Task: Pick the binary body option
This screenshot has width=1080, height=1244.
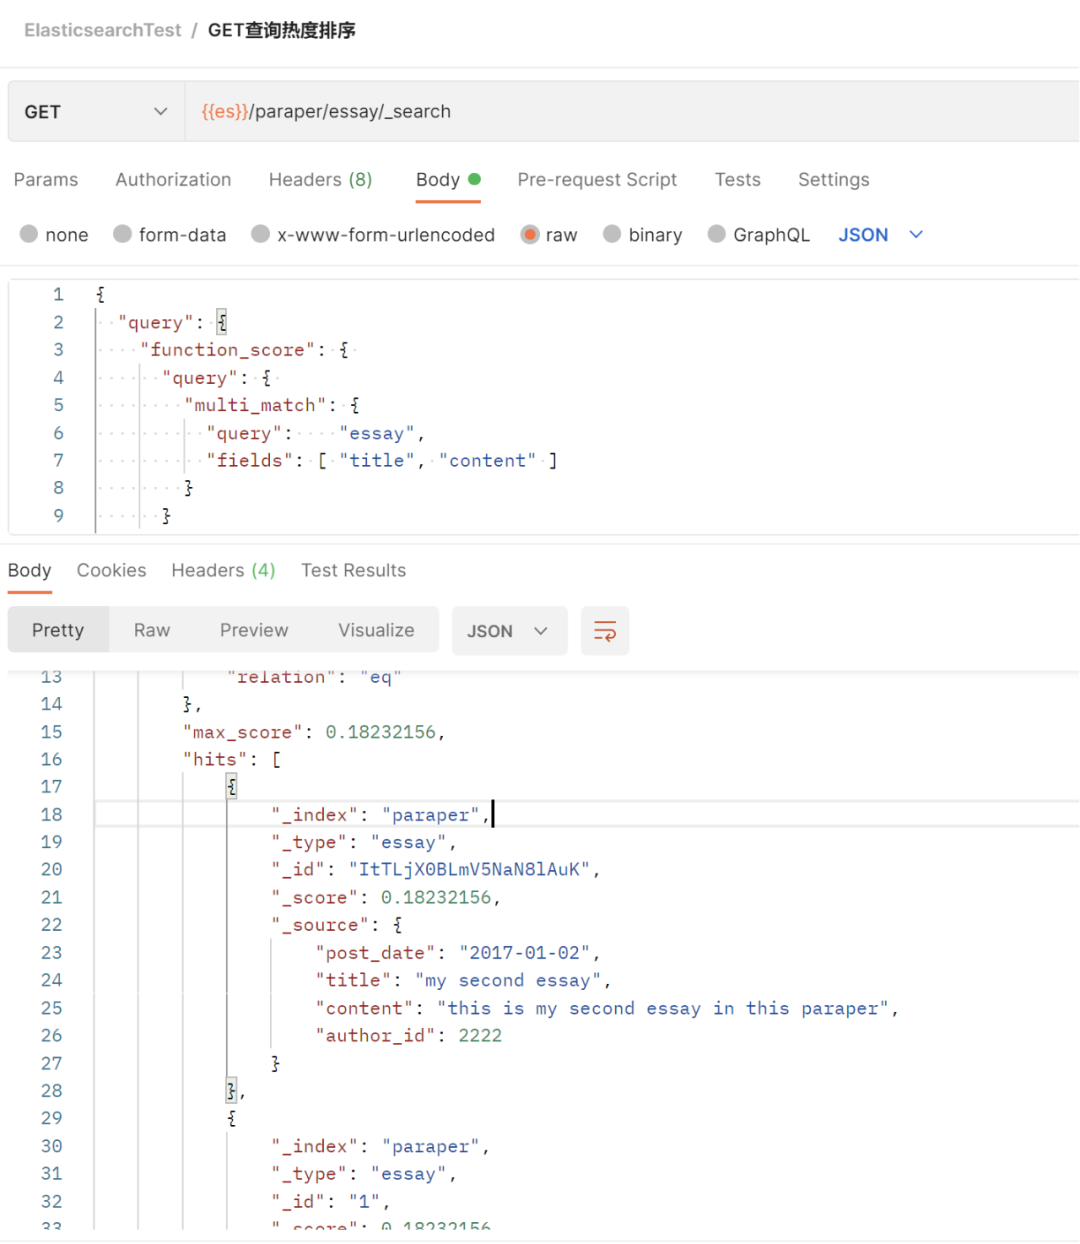Action: pos(612,234)
